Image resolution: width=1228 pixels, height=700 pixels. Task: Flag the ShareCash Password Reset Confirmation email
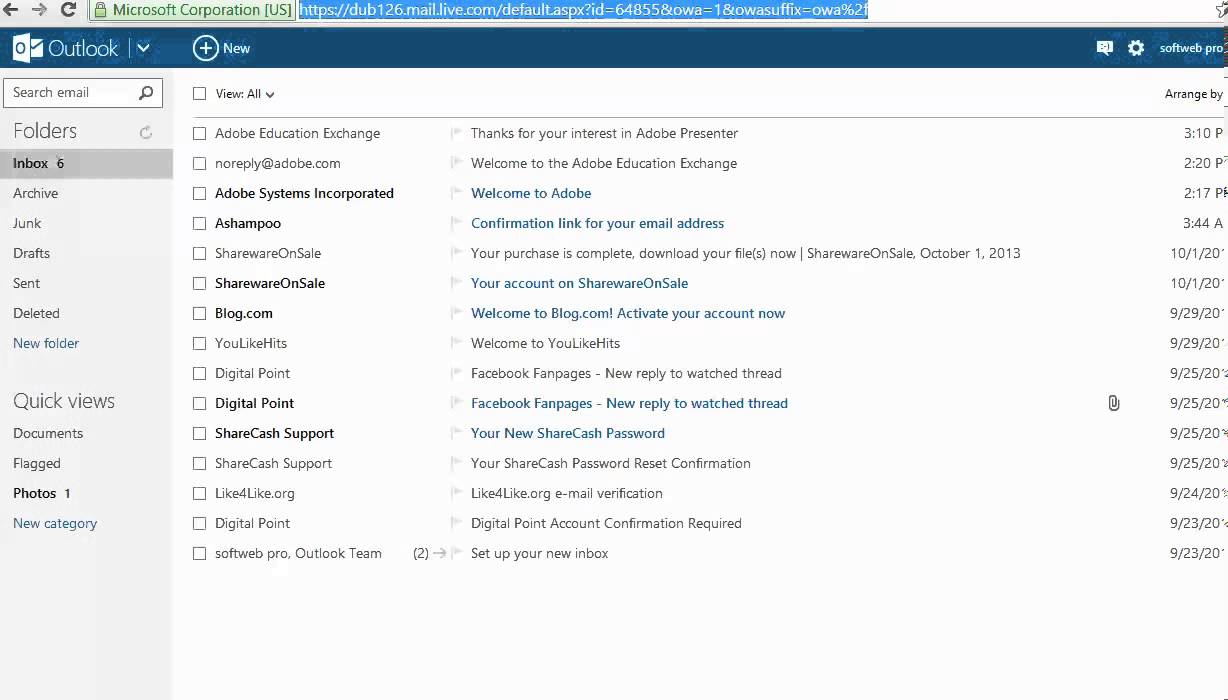(456, 463)
